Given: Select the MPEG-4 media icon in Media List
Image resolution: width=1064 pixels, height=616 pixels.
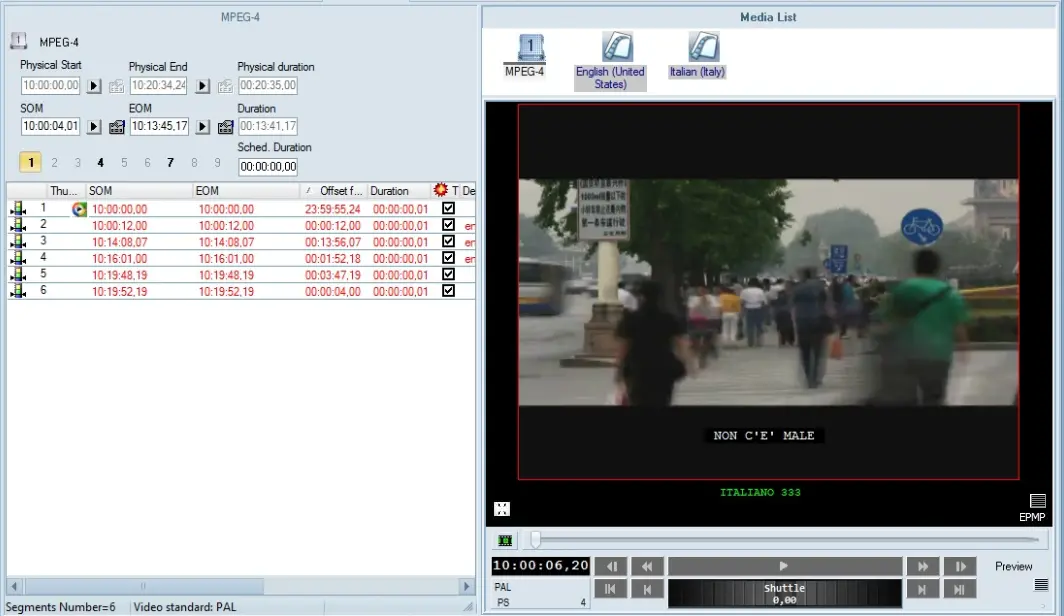Looking at the screenshot, I should click(x=525, y=48).
